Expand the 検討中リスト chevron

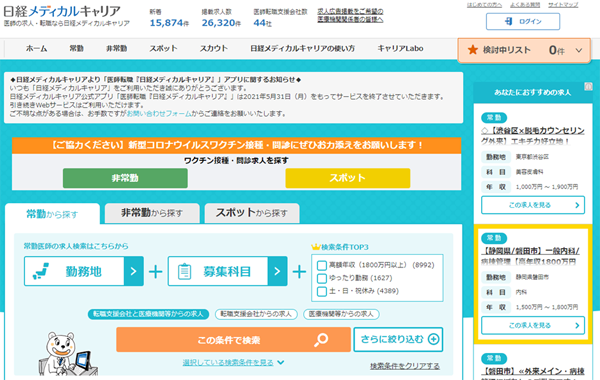point(579,50)
